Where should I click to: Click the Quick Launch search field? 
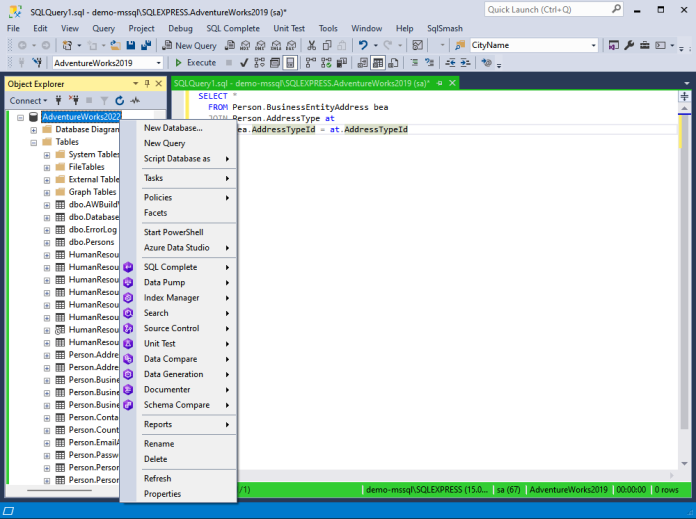pyautogui.click(x=554, y=9)
